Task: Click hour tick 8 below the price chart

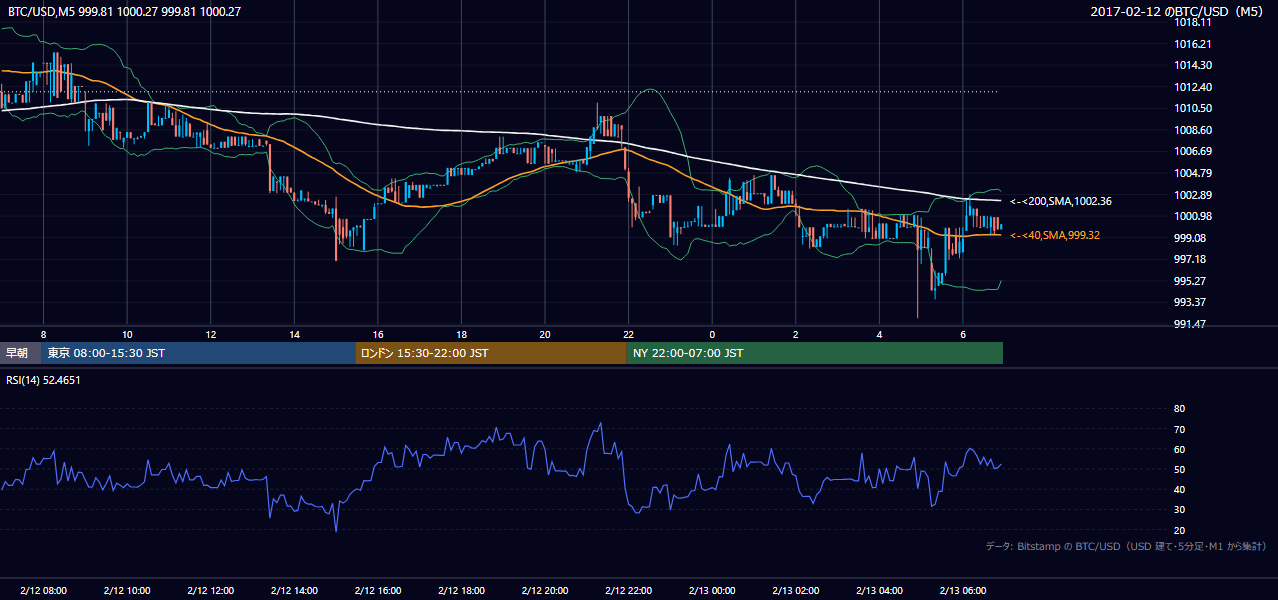Action: coord(43,334)
